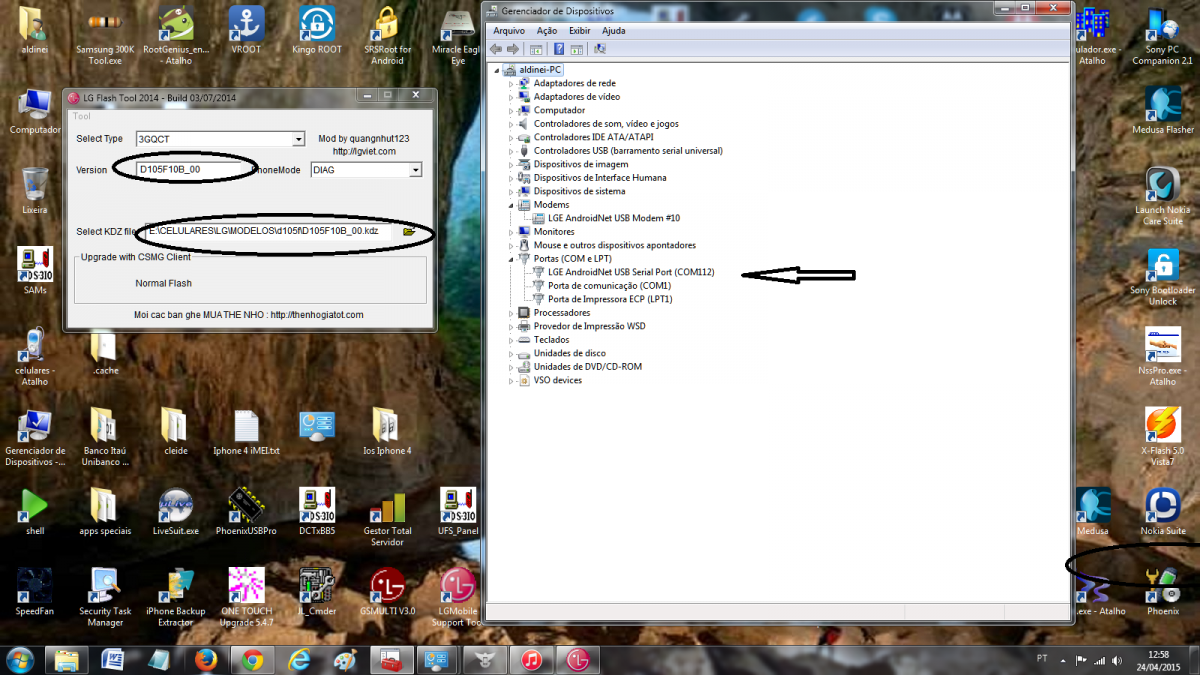Select the Sony Bootloader Unlock desktop icon
The image size is (1200, 675).
click(1163, 277)
